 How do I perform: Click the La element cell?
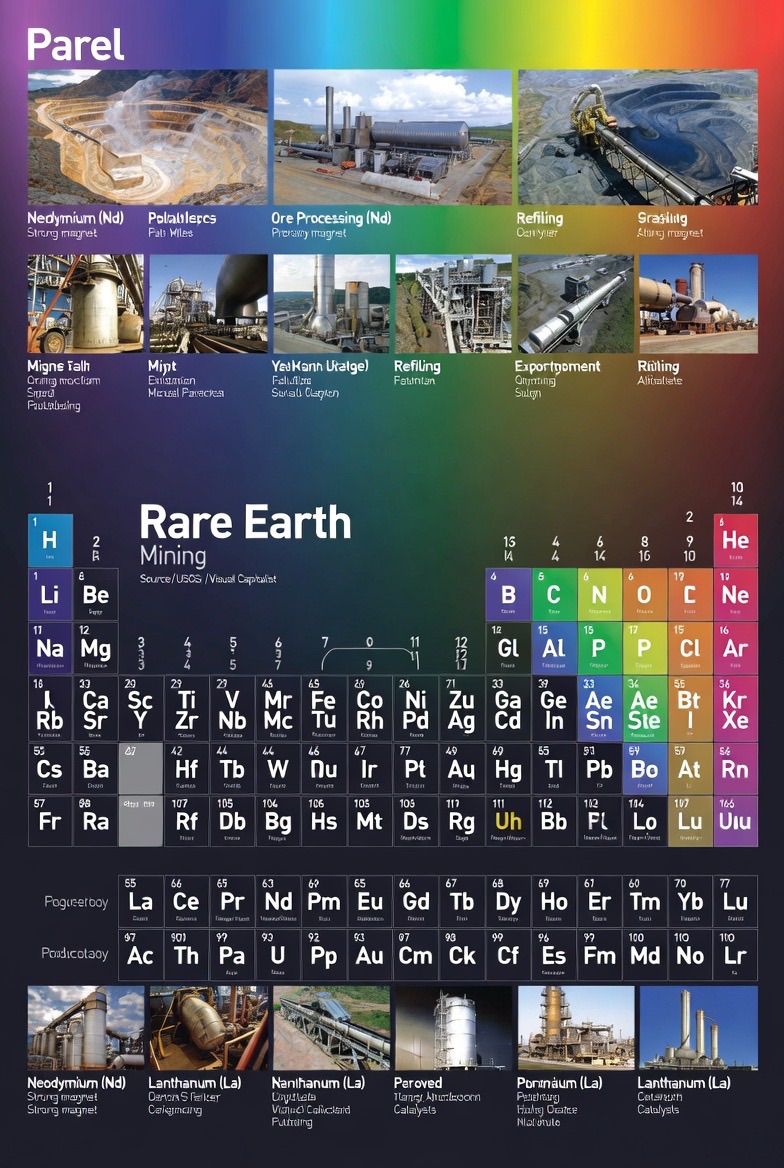point(141,901)
